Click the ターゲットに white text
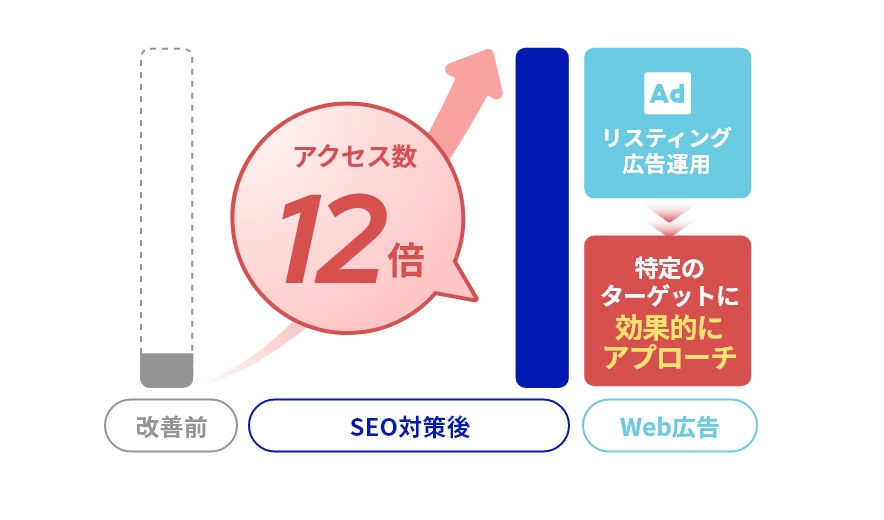 (x=670, y=296)
